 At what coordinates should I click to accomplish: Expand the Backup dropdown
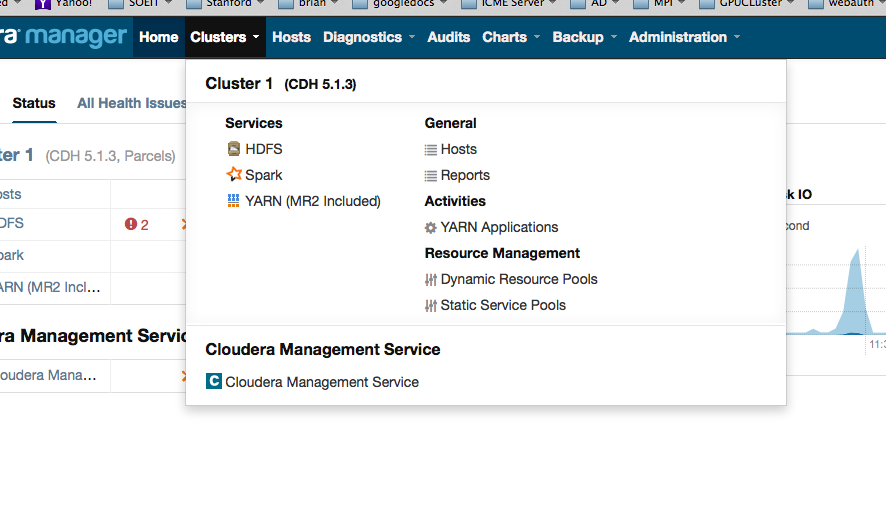(584, 37)
